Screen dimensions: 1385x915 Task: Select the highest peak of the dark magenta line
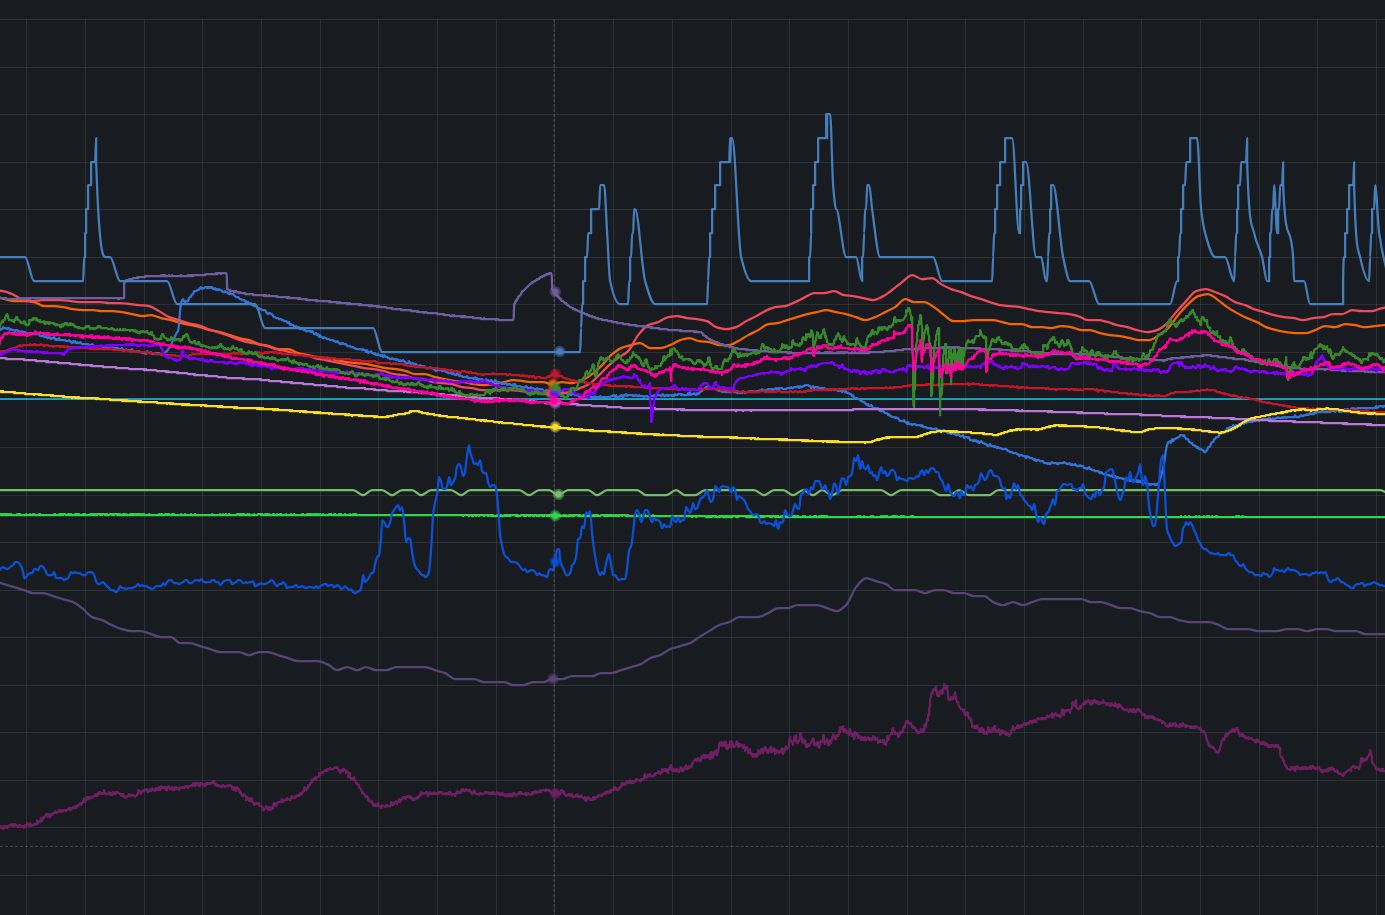coord(941,686)
